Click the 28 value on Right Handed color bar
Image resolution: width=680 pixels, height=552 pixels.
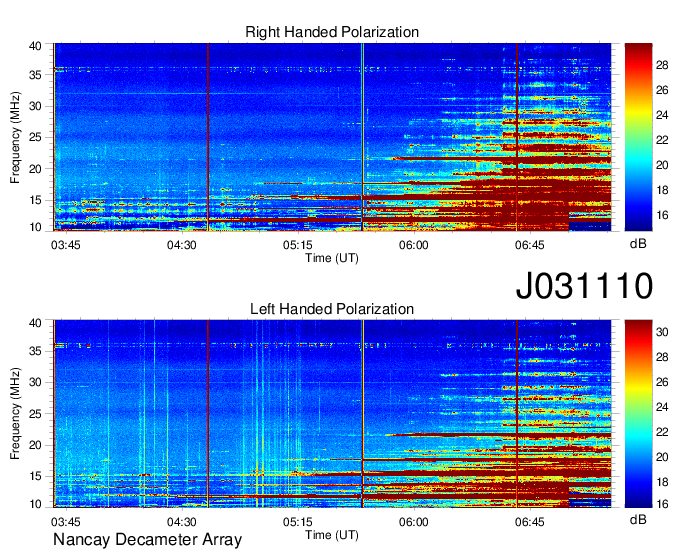[x=662, y=65]
